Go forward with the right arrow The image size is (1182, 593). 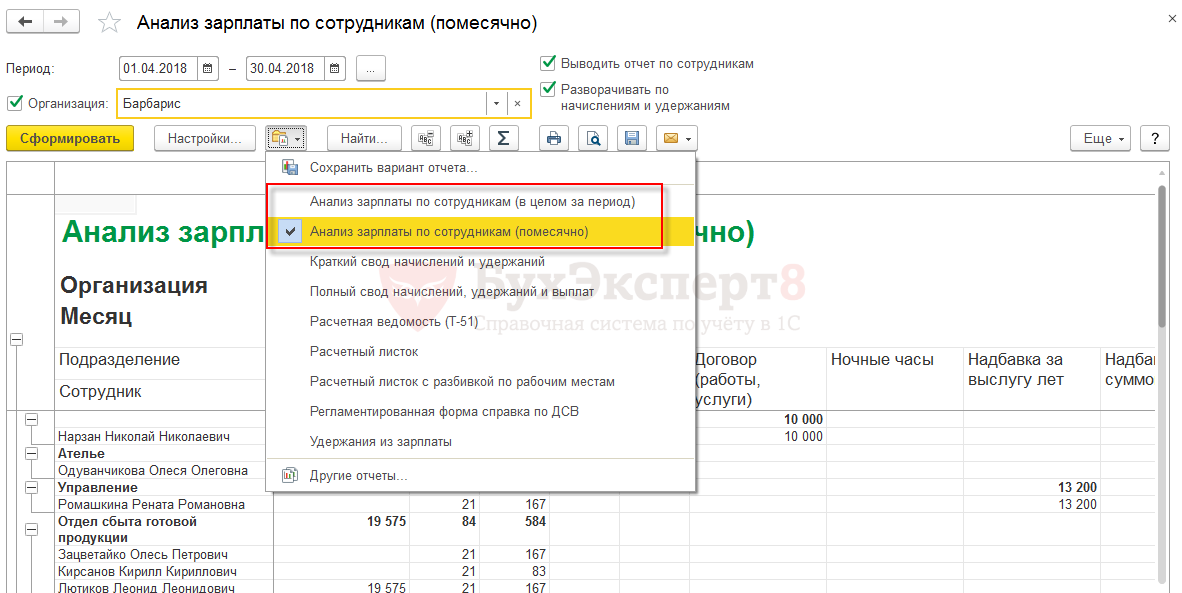(x=61, y=22)
